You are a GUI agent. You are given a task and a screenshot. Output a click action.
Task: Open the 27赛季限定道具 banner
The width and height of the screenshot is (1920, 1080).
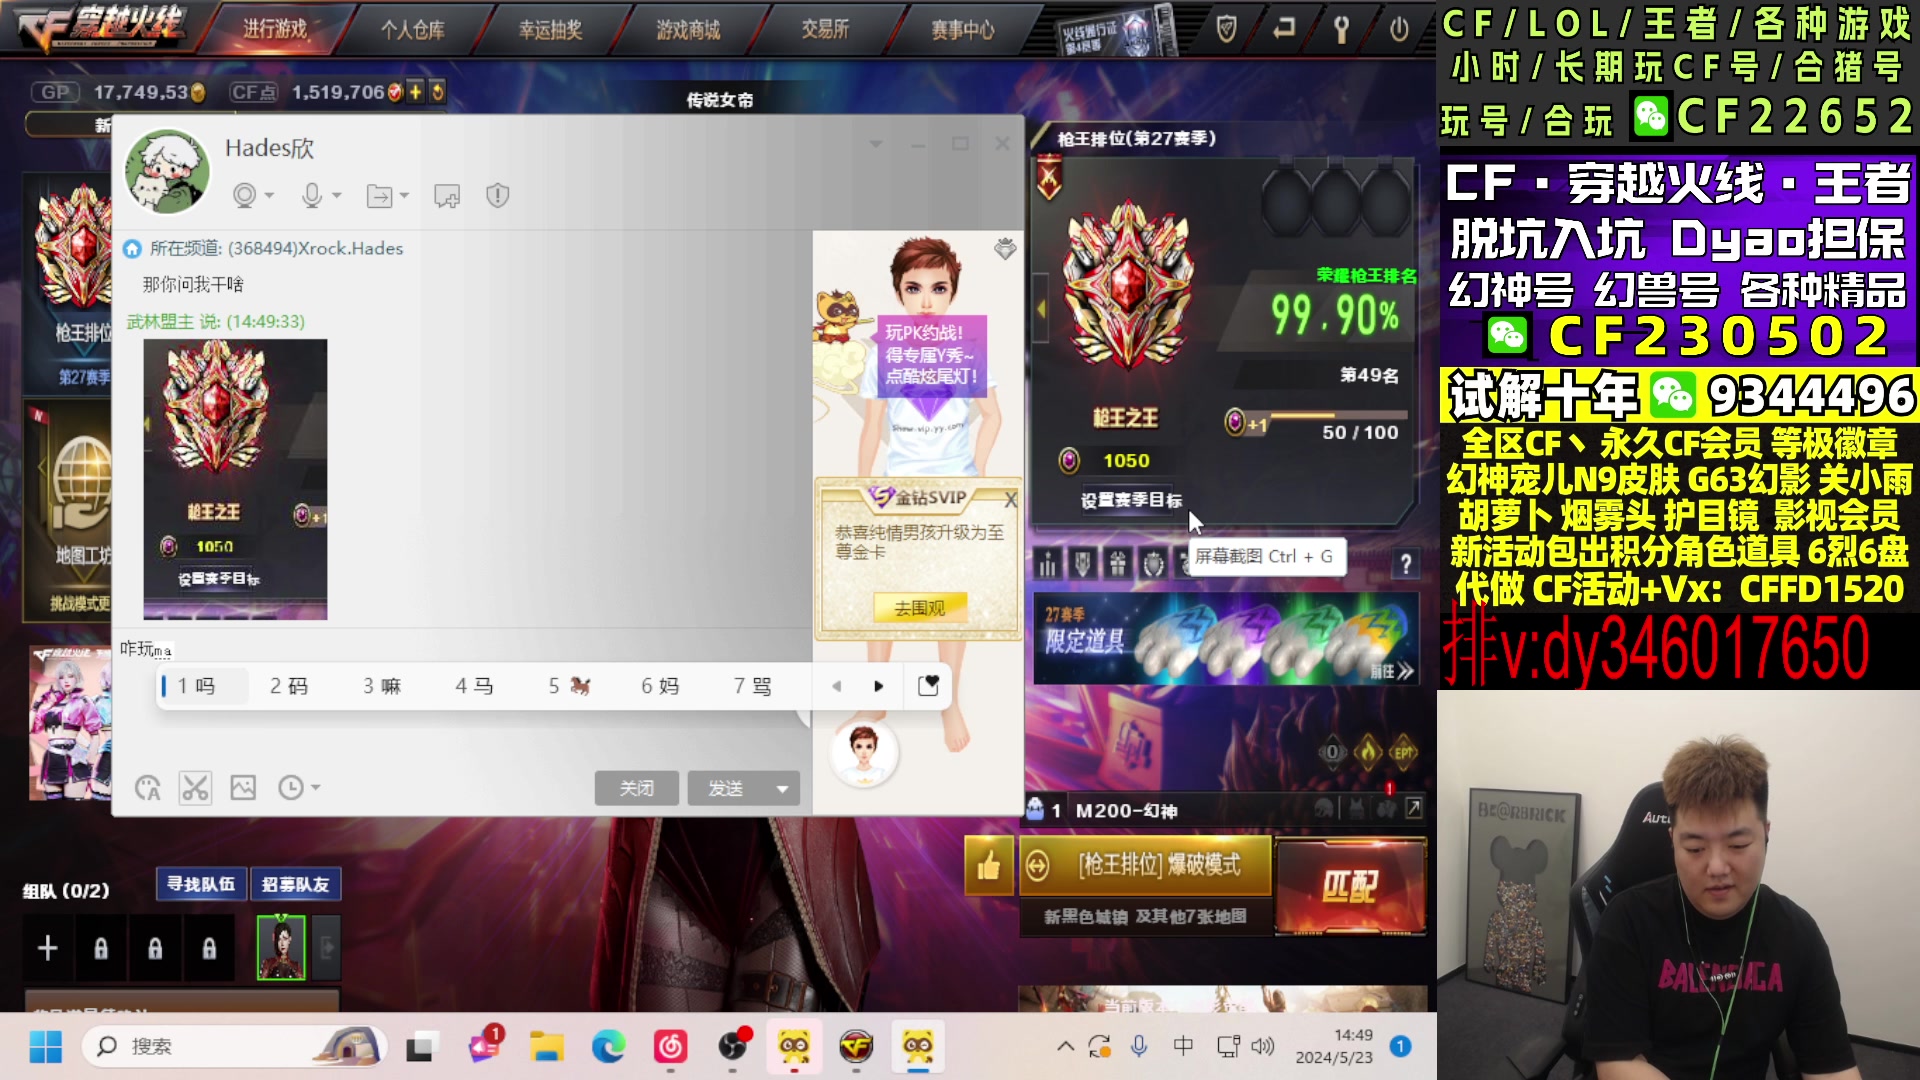tap(1226, 639)
